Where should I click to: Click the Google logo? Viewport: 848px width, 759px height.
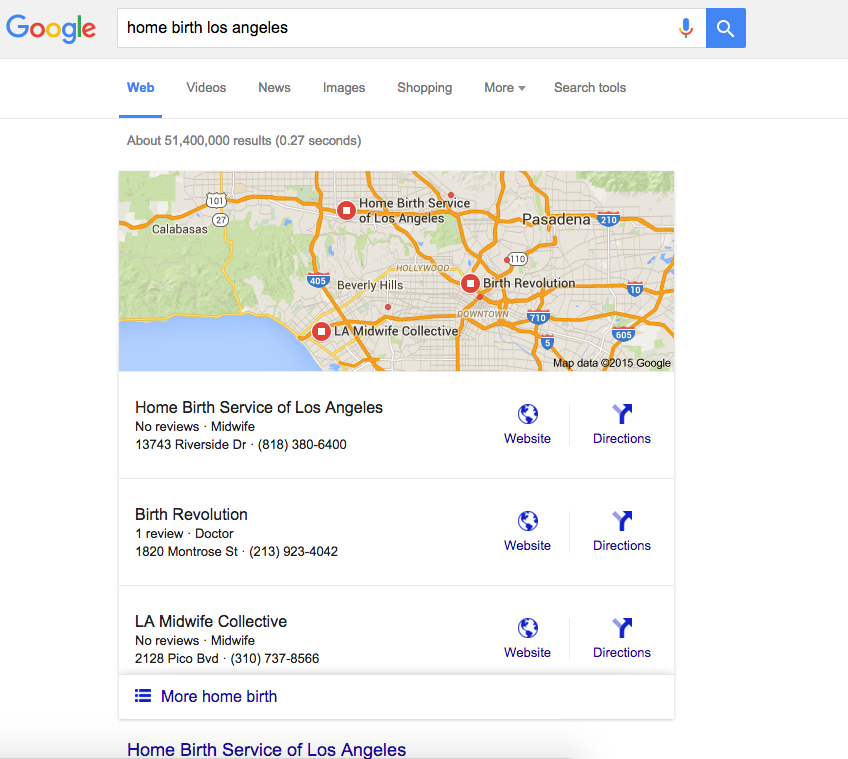tap(51, 28)
